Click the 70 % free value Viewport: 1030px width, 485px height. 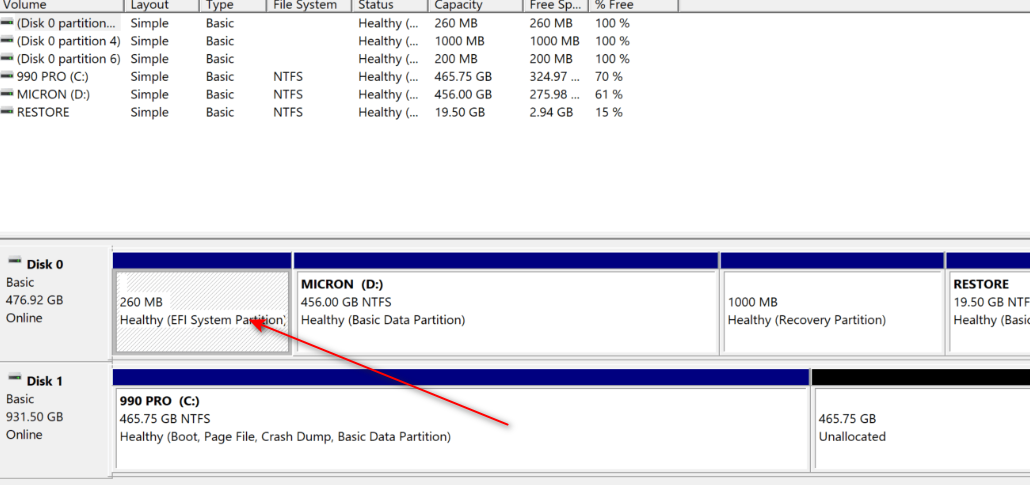click(x=609, y=76)
